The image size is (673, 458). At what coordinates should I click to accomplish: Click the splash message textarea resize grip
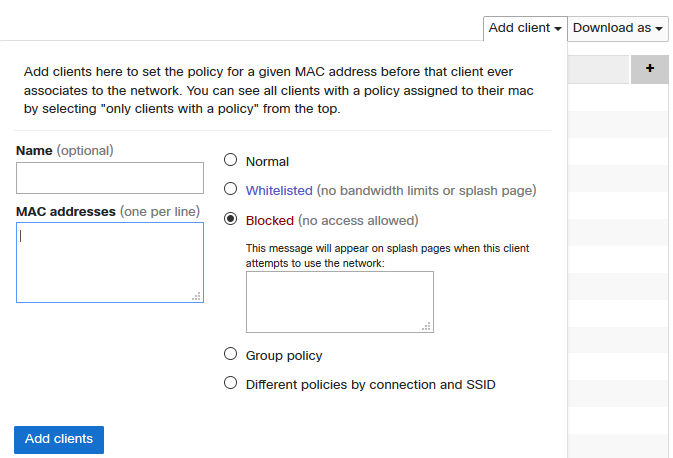click(x=427, y=326)
